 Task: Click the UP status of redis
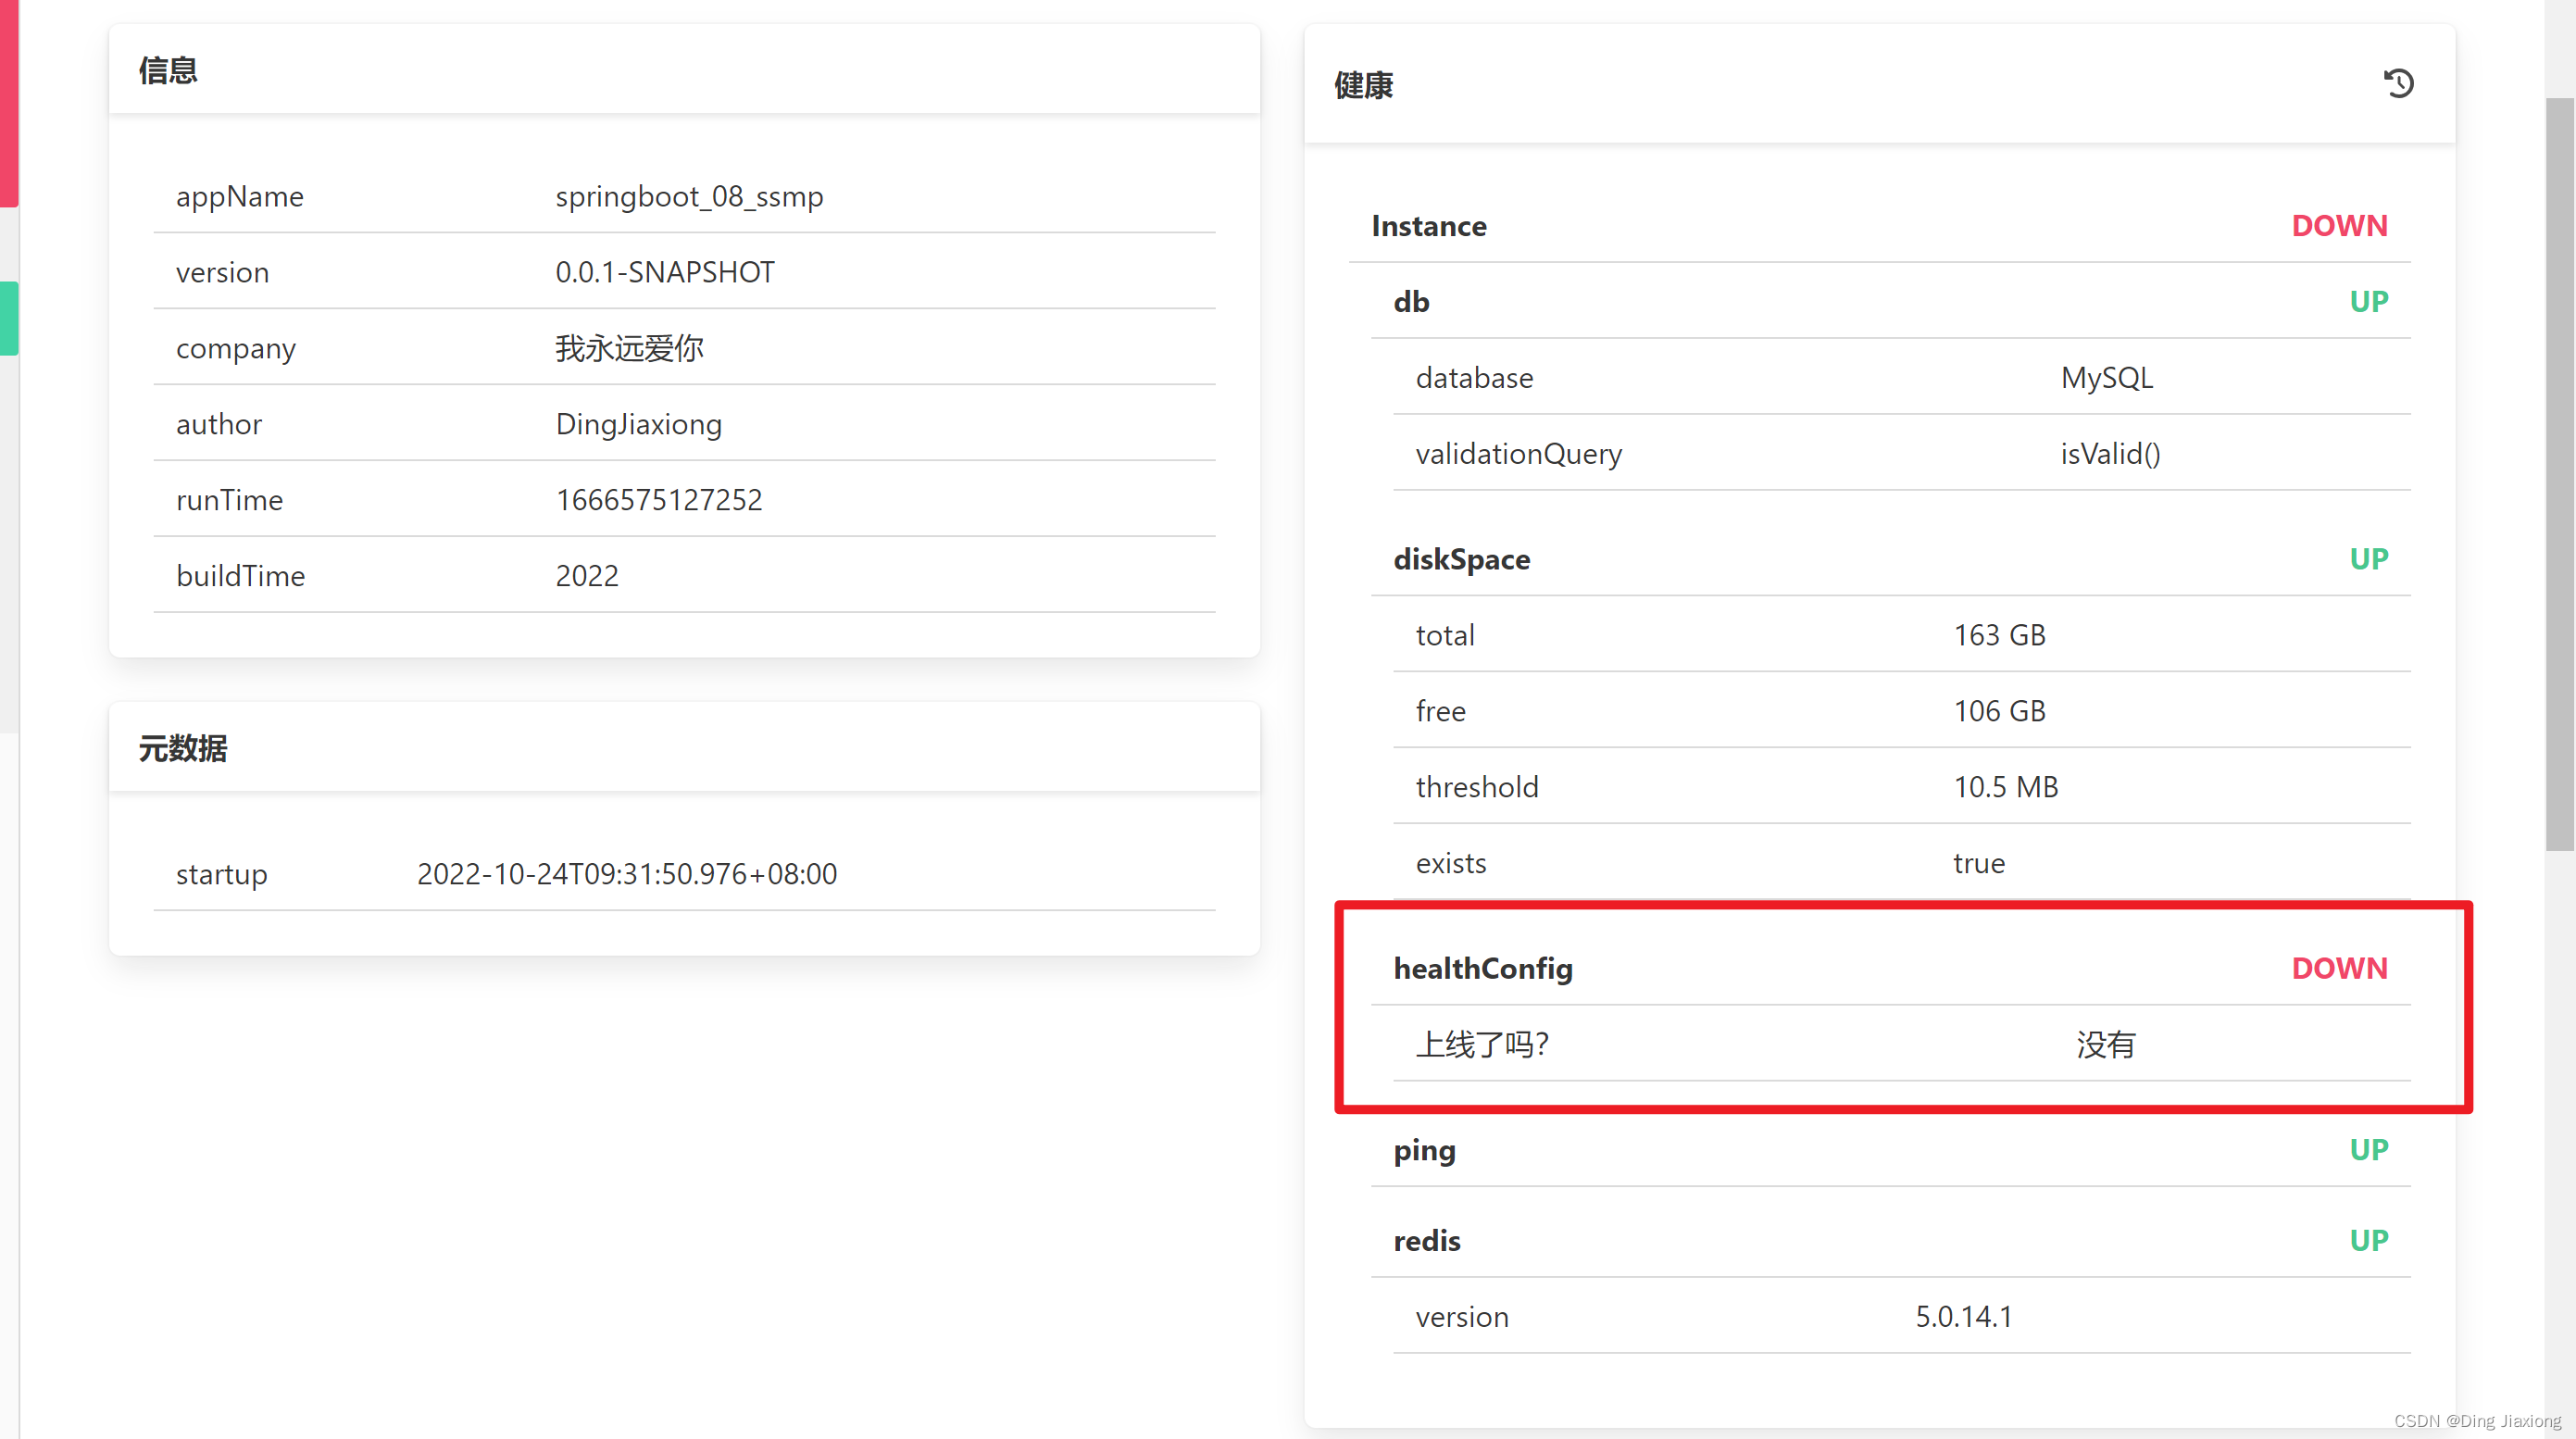pos(2368,1241)
